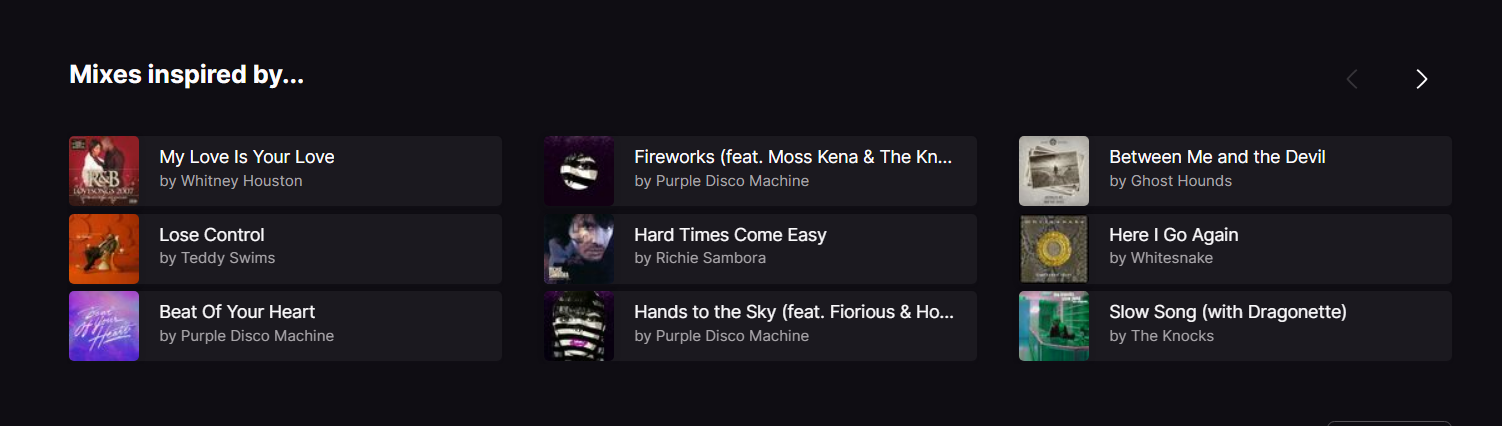Click the Mixes inspired by heading
The height and width of the screenshot is (426, 1502).
point(186,75)
